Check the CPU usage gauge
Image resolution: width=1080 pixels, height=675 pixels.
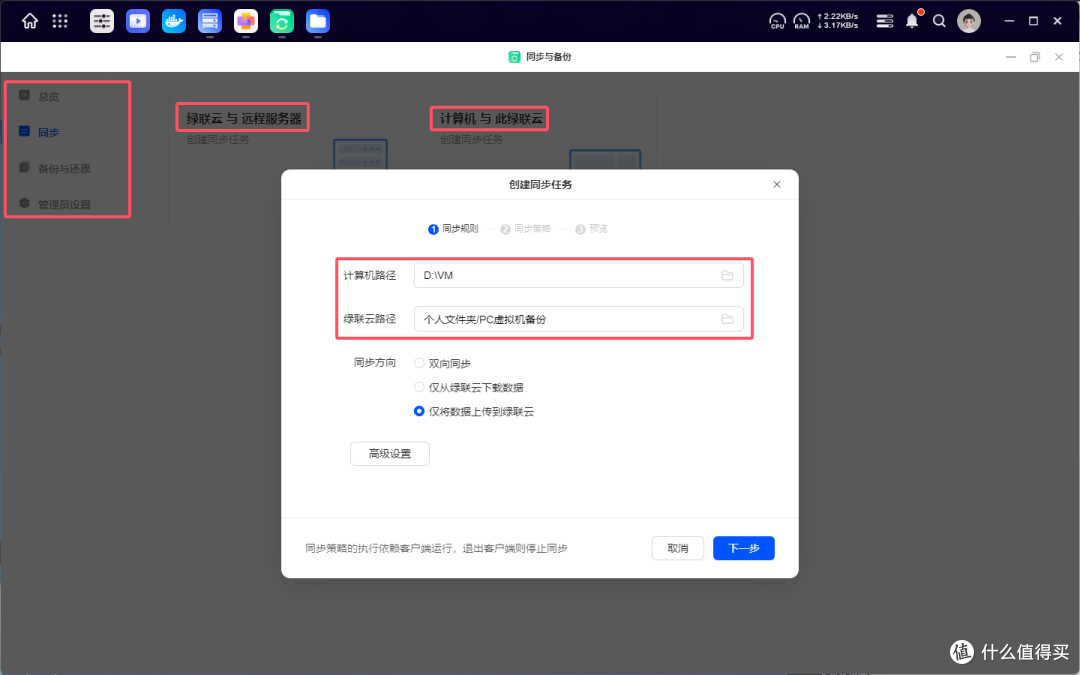point(777,21)
